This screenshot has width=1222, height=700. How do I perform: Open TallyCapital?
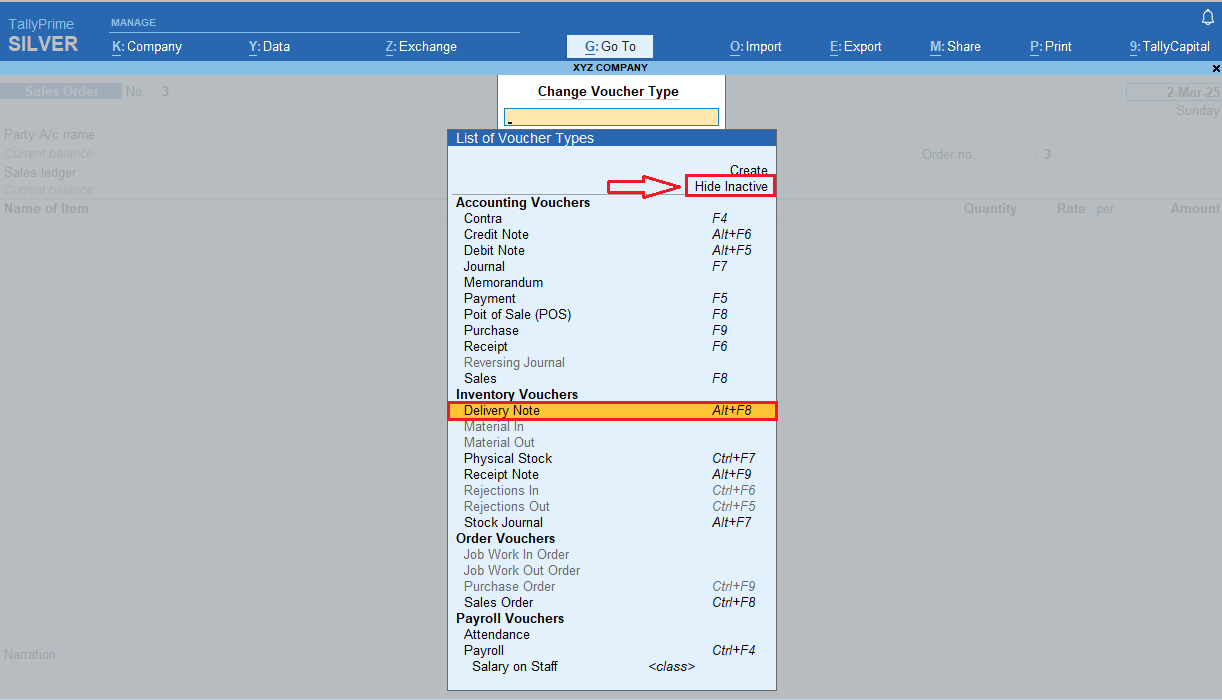pos(1168,46)
